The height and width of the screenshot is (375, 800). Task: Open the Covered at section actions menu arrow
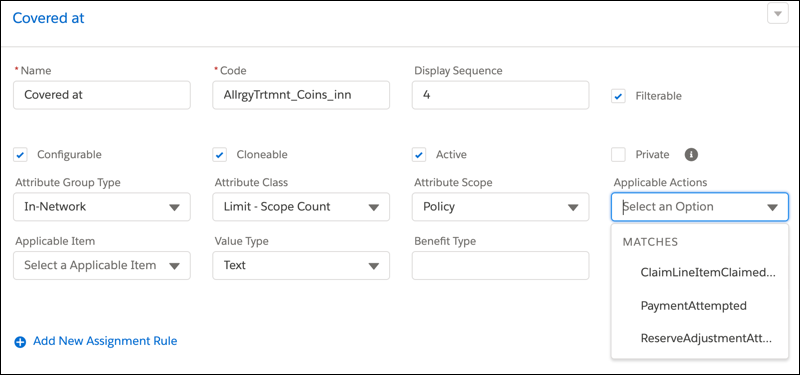pos(778,15)
